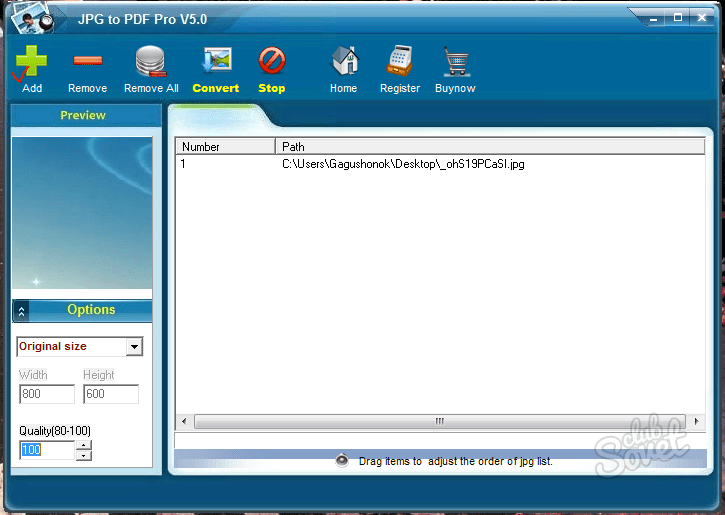This screenshot has width=725, height=515.
Task: Click the Quality value field
Action: click(x=47, y=450)
